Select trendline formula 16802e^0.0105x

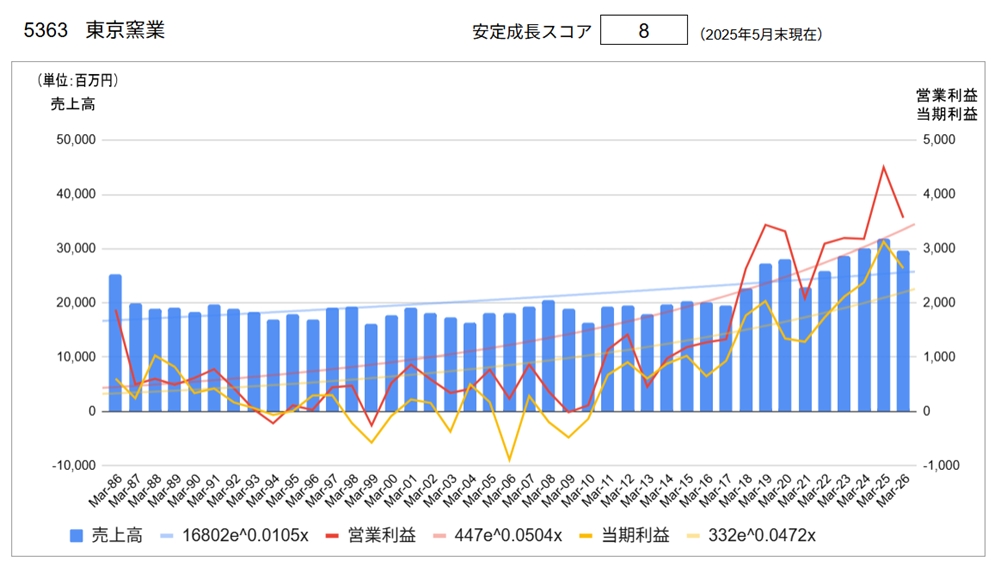246,535
